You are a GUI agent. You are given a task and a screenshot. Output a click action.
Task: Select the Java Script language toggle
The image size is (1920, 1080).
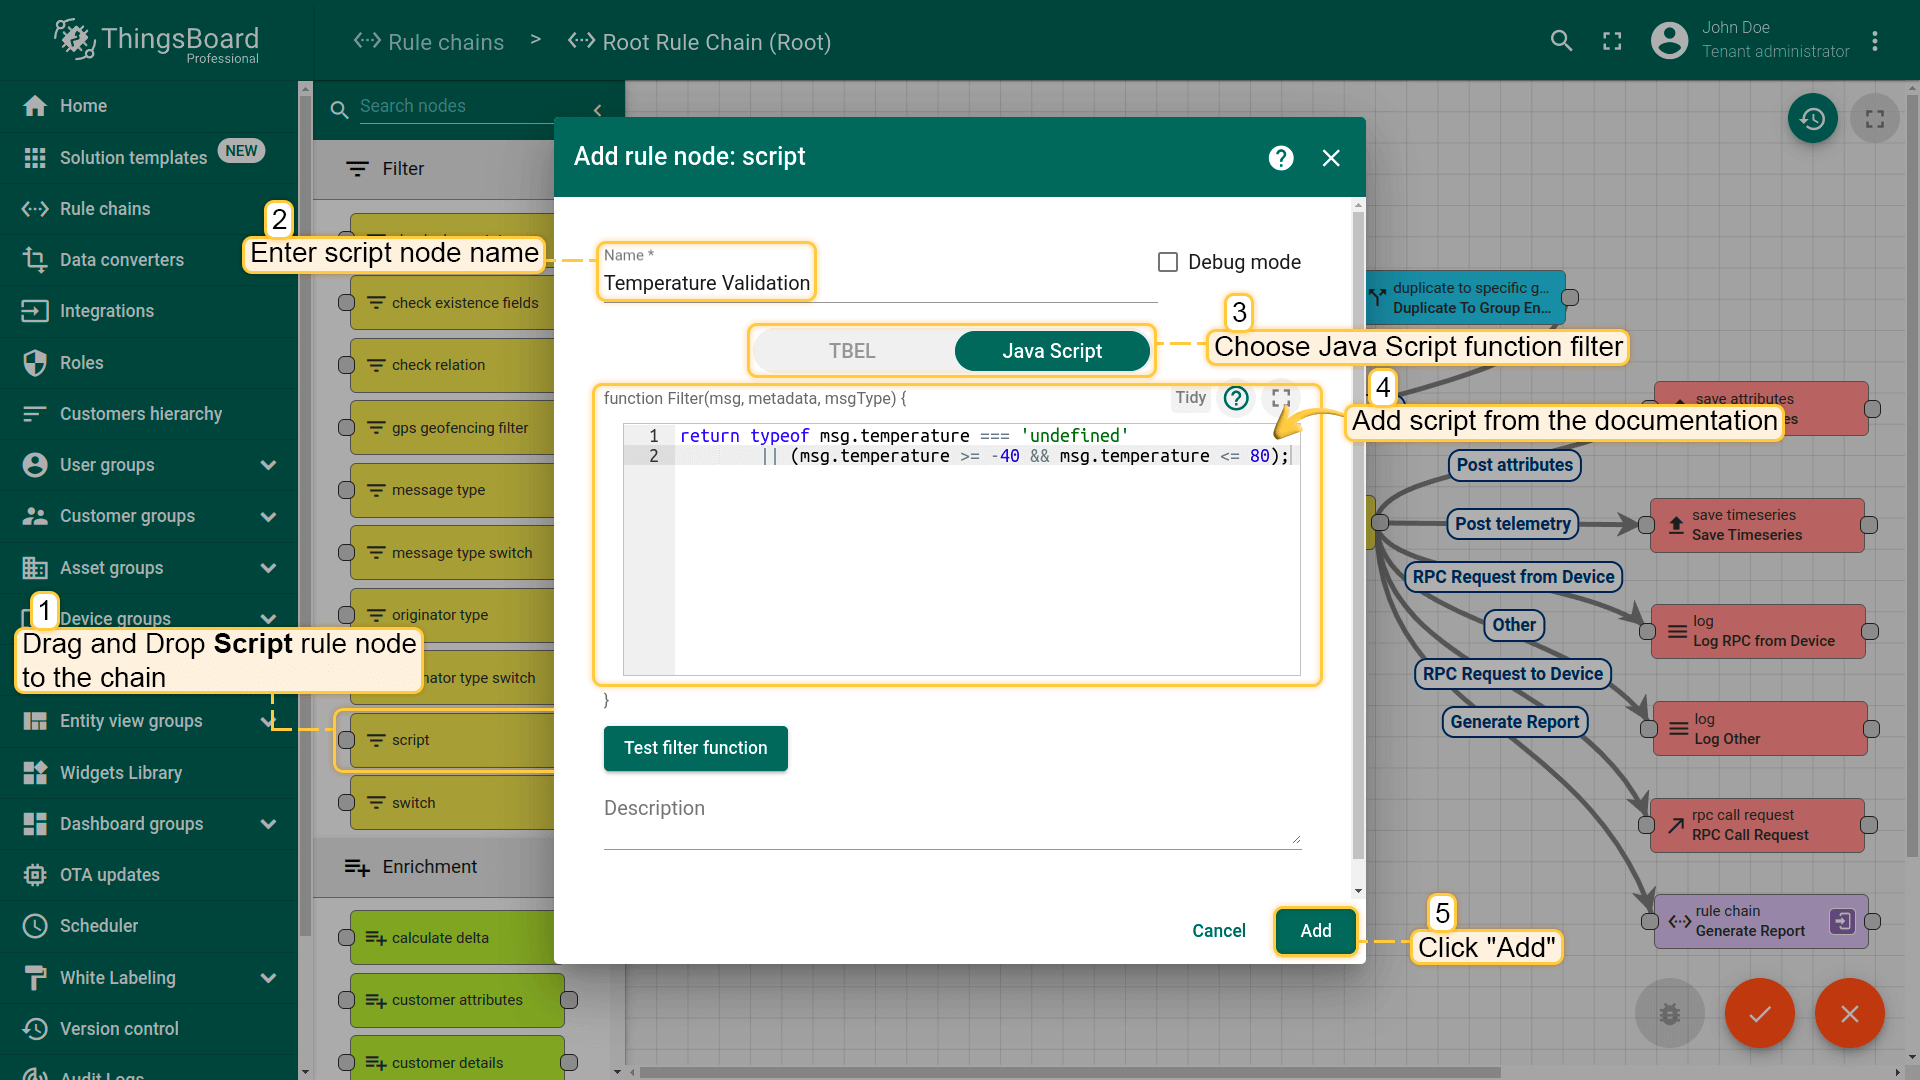[1051, 351]
